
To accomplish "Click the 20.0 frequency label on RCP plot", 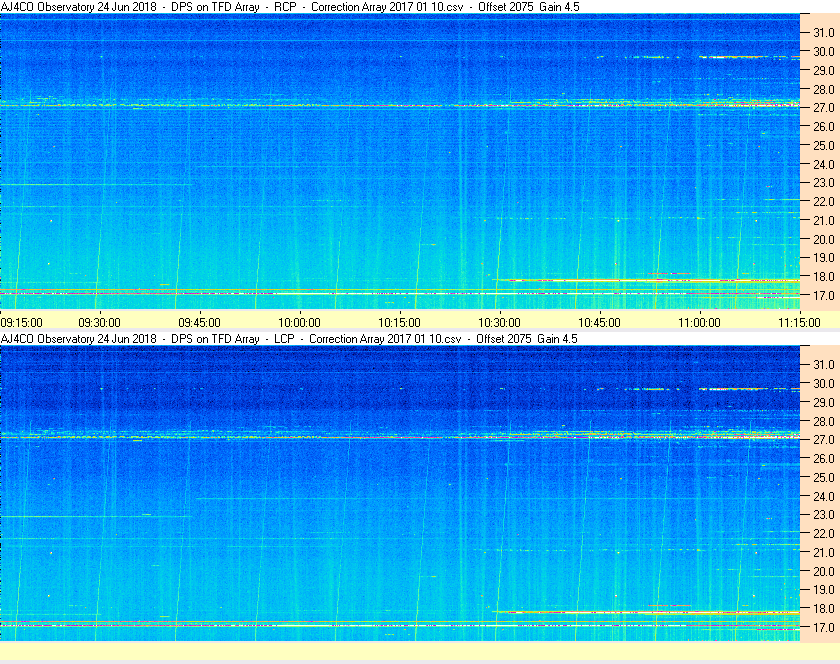I will point(824,239).
